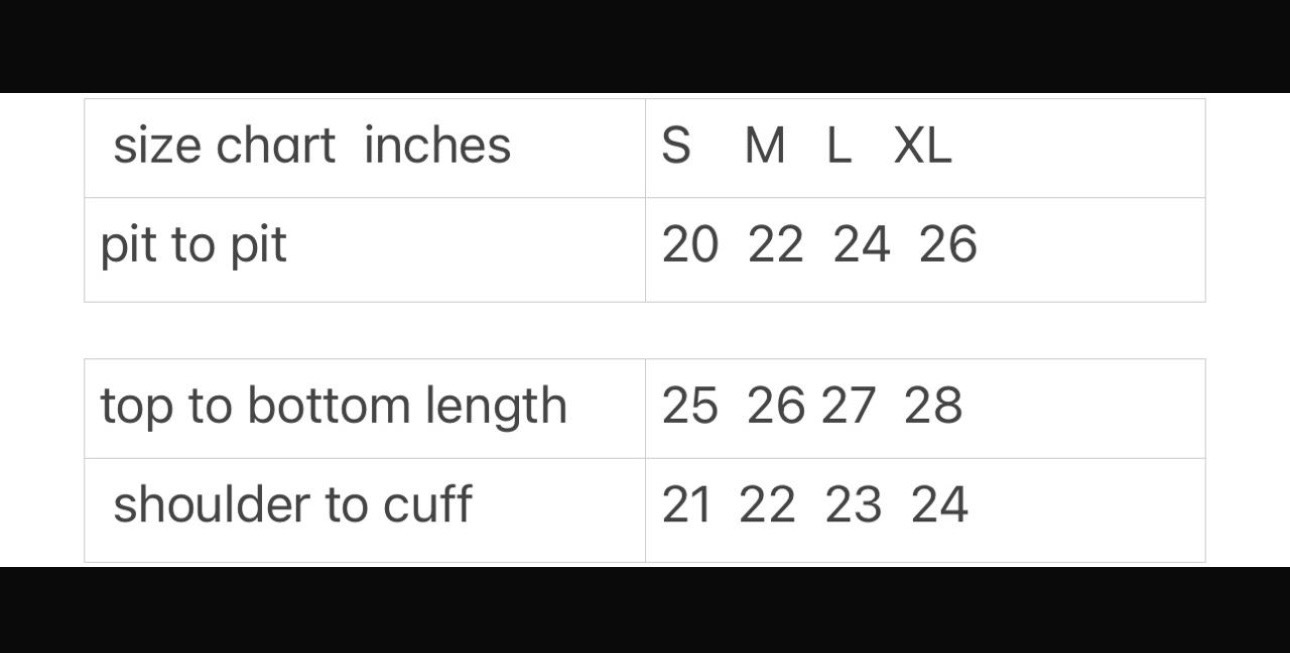
Task: Select the M size column label
Action: (x=765, y=146)
